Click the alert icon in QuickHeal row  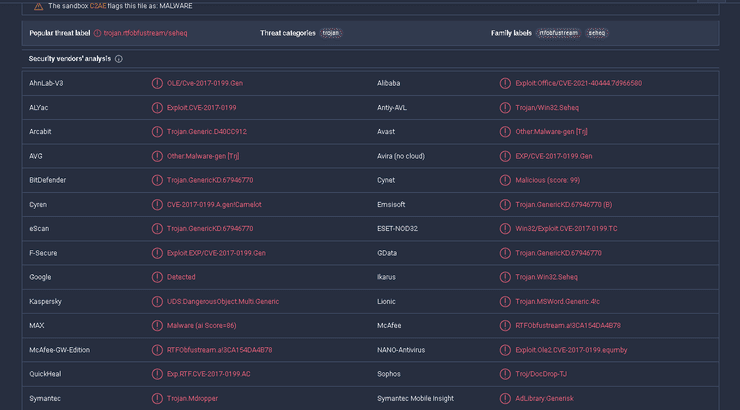click(x=157, y=374)
